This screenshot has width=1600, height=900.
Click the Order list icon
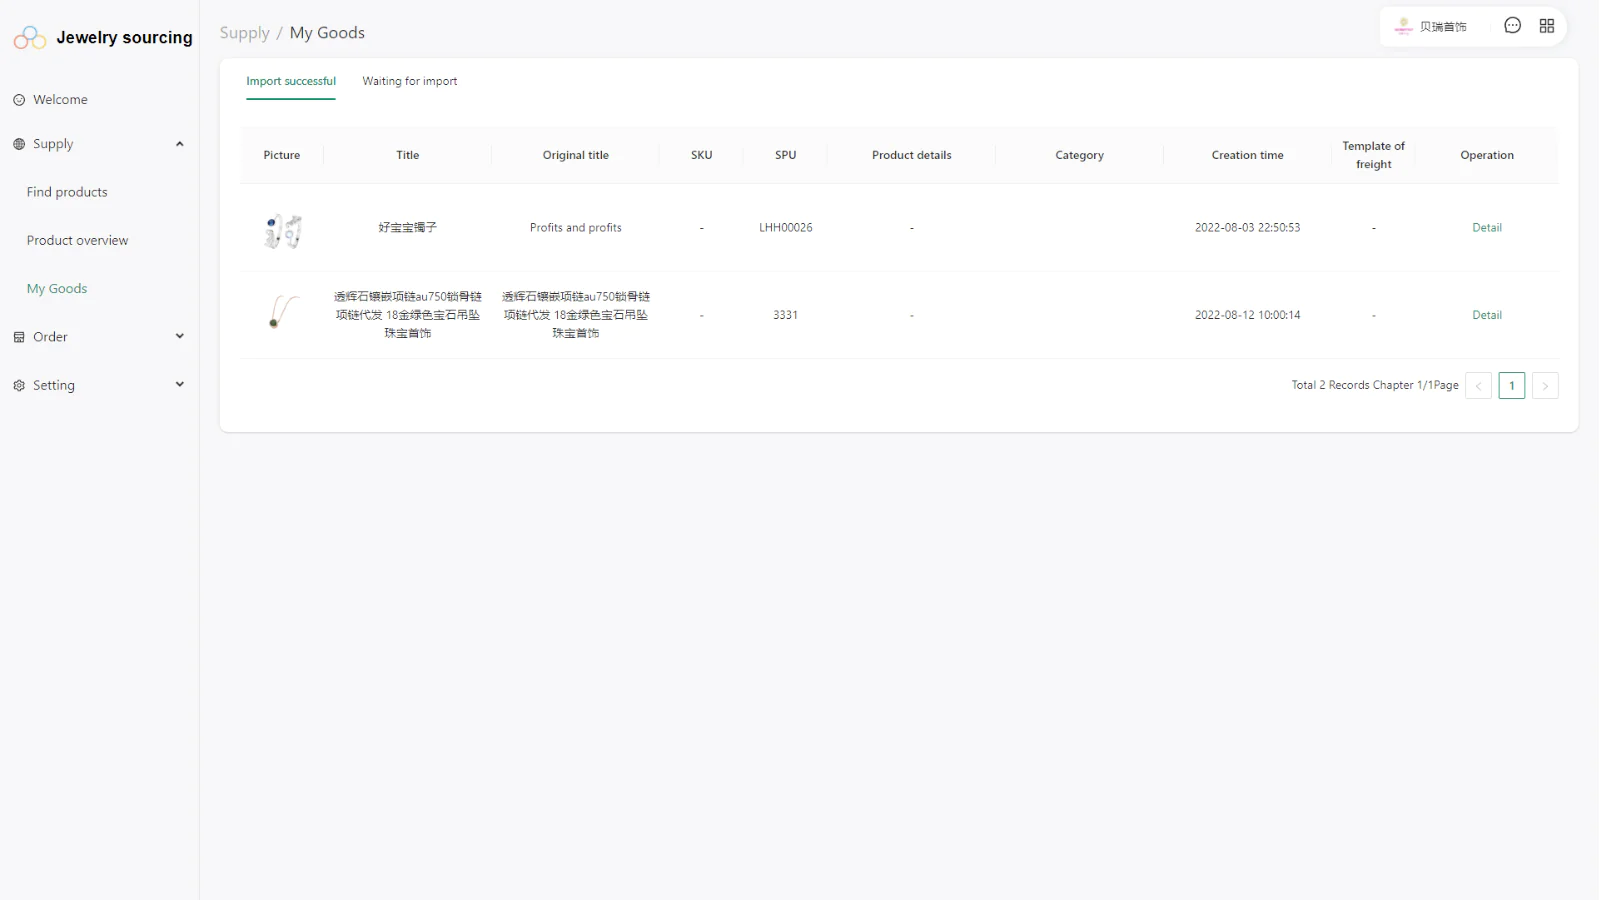point(19,337)
